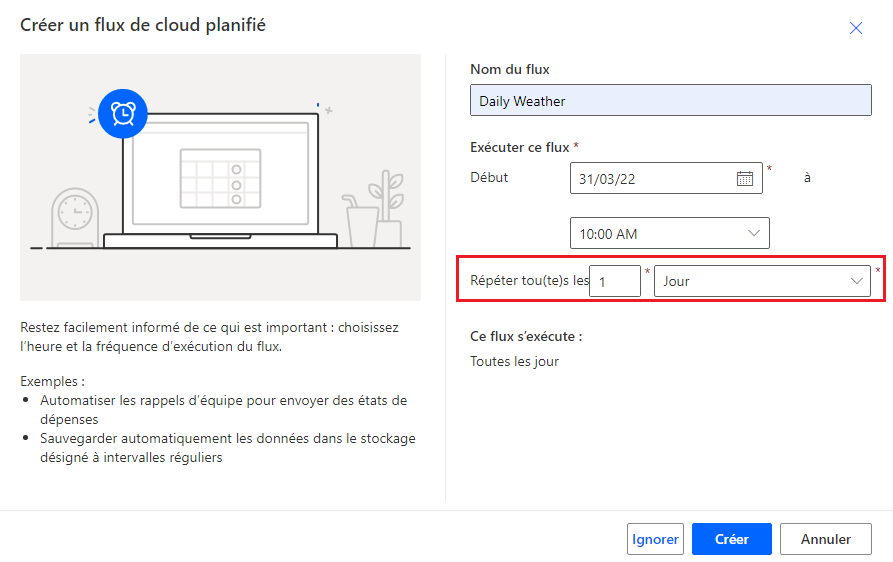
Task: Click the alarm clock illustration icon
Action: [123, 114]
